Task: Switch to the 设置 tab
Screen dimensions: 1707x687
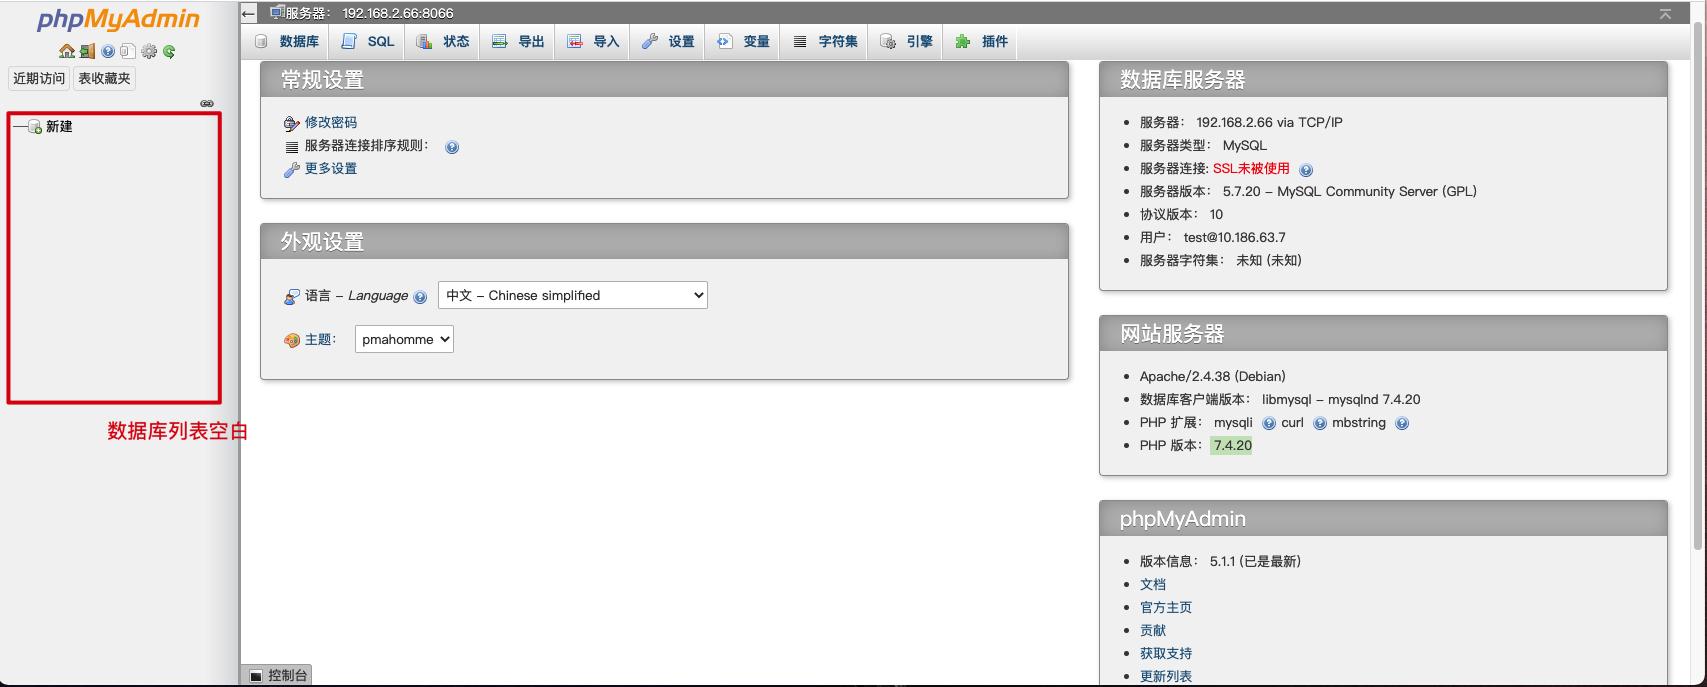Action: point(668,41)
